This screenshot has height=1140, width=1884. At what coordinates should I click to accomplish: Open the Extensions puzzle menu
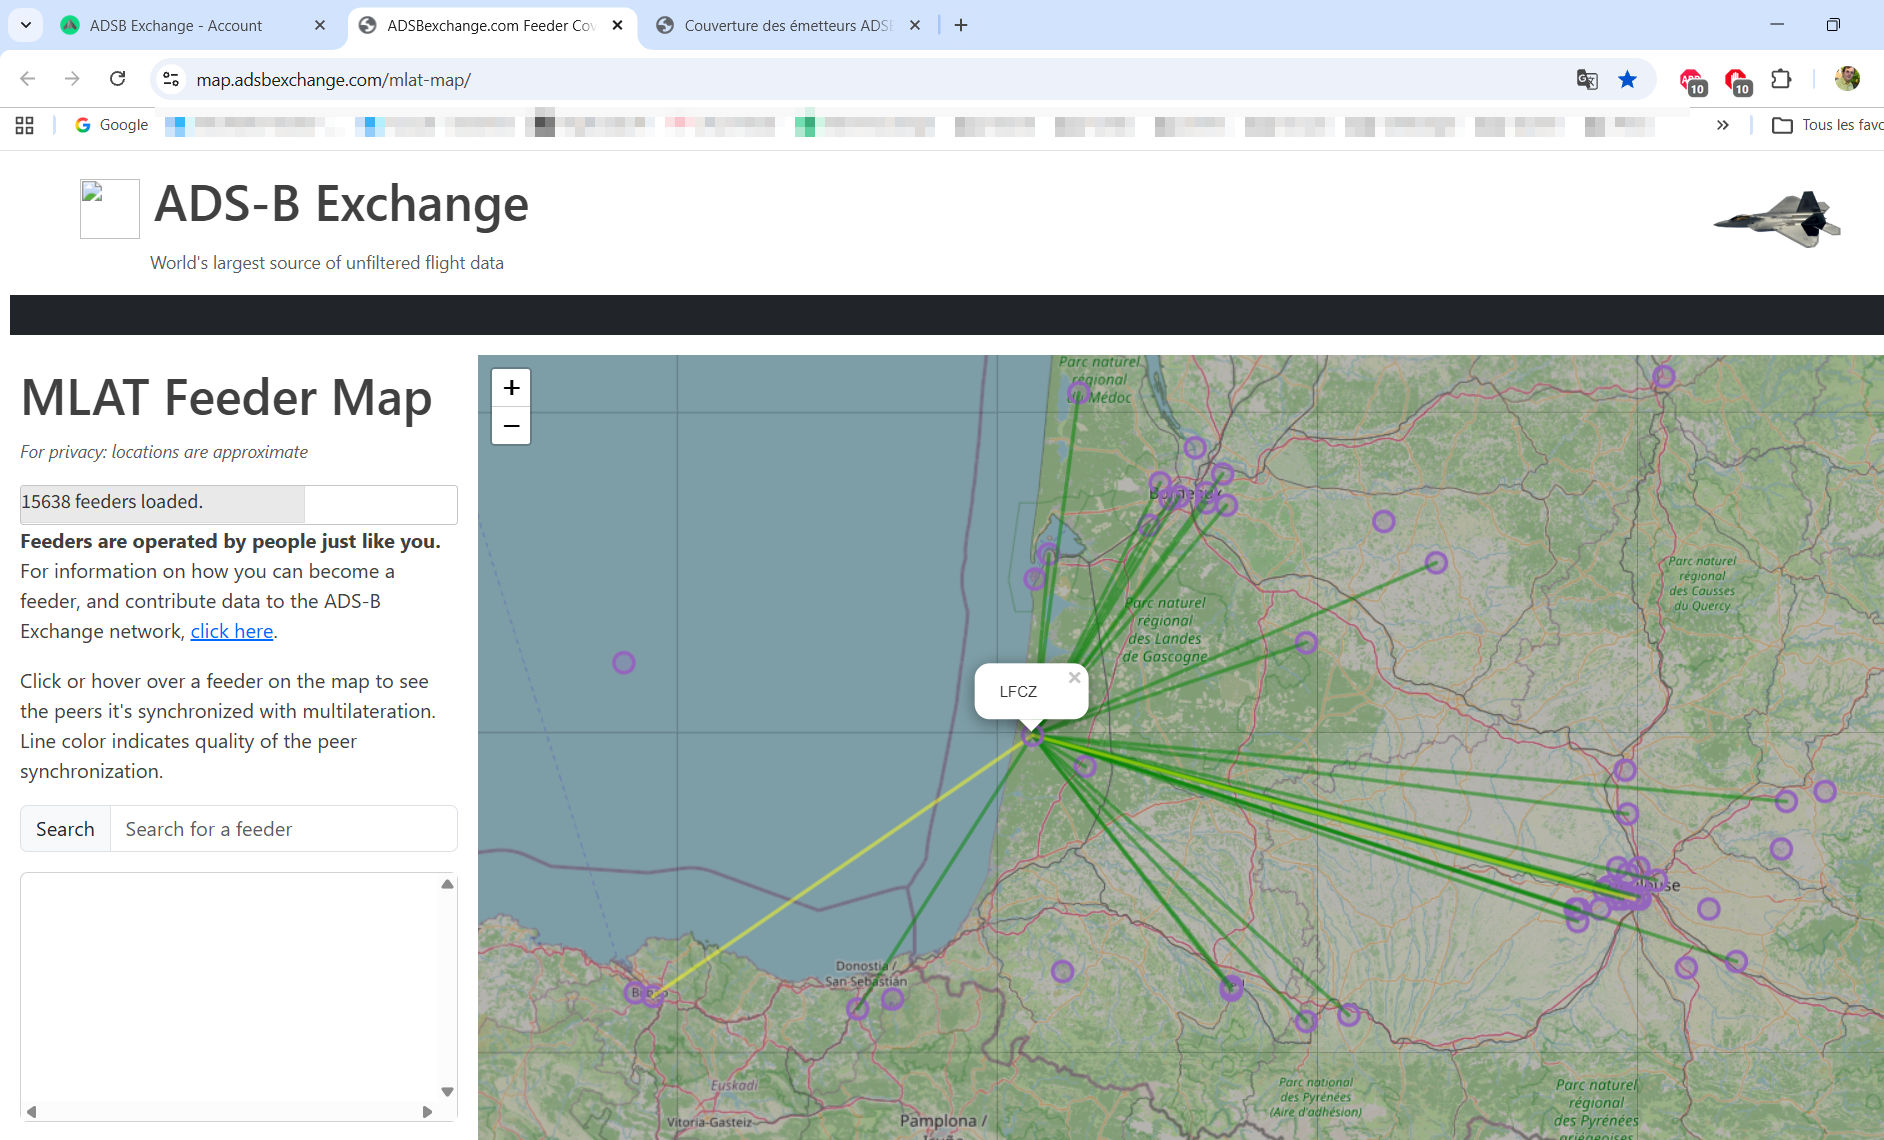point(1781,79)
